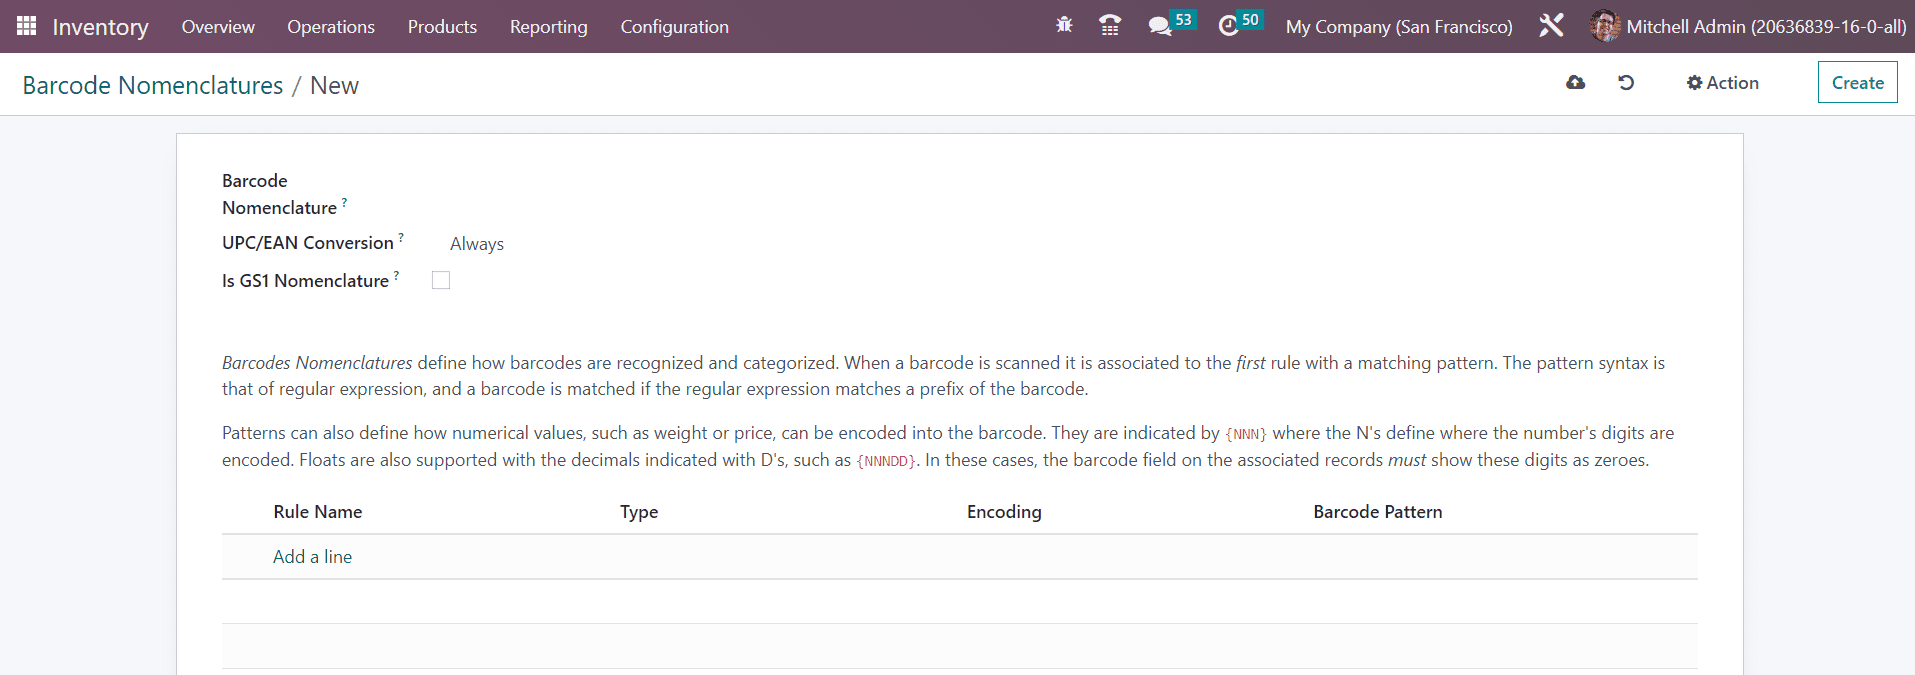Open the My Company switcher
The image size is (1915, 675).
click(x=1398, y=27)
